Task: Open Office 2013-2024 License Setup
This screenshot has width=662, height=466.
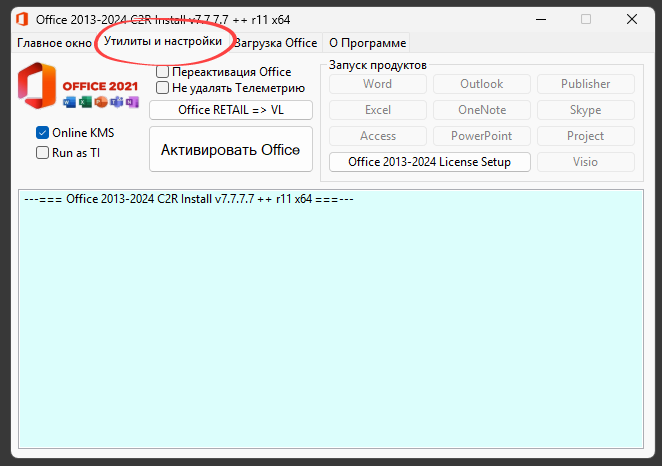Action: click(430, 162)
